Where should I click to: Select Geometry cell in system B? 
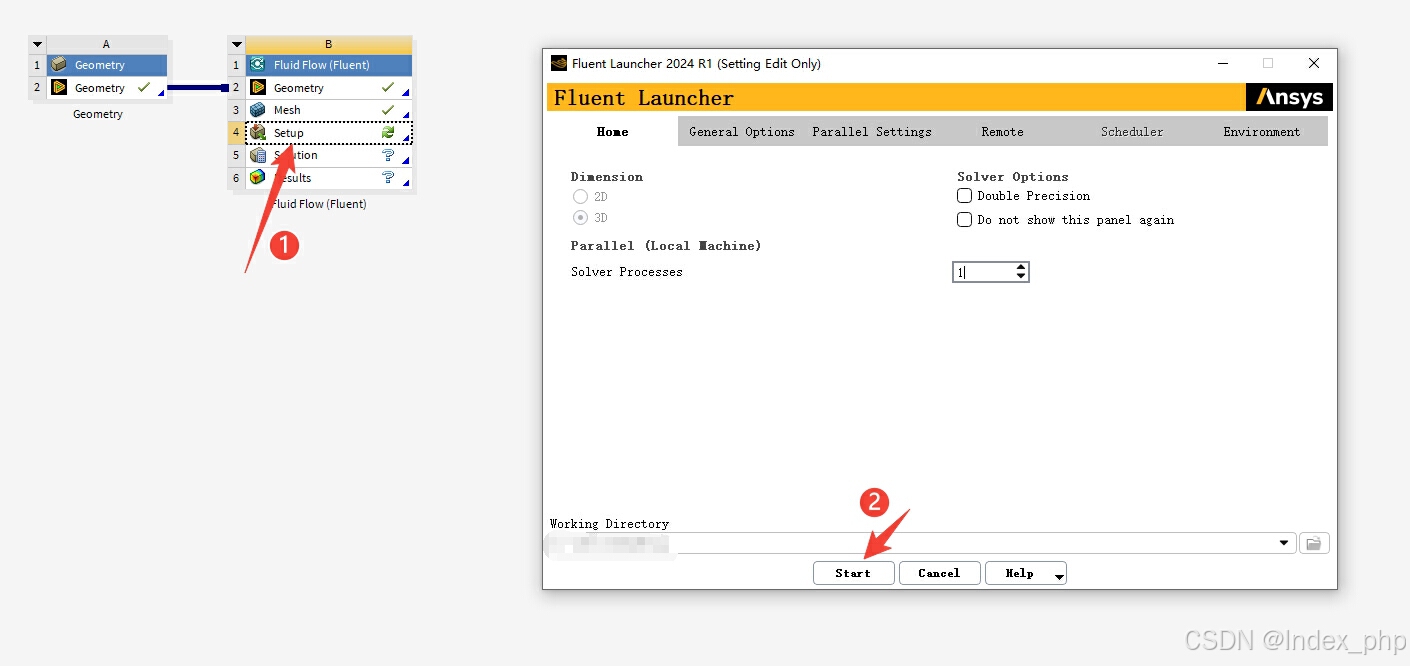pos(328,88)
